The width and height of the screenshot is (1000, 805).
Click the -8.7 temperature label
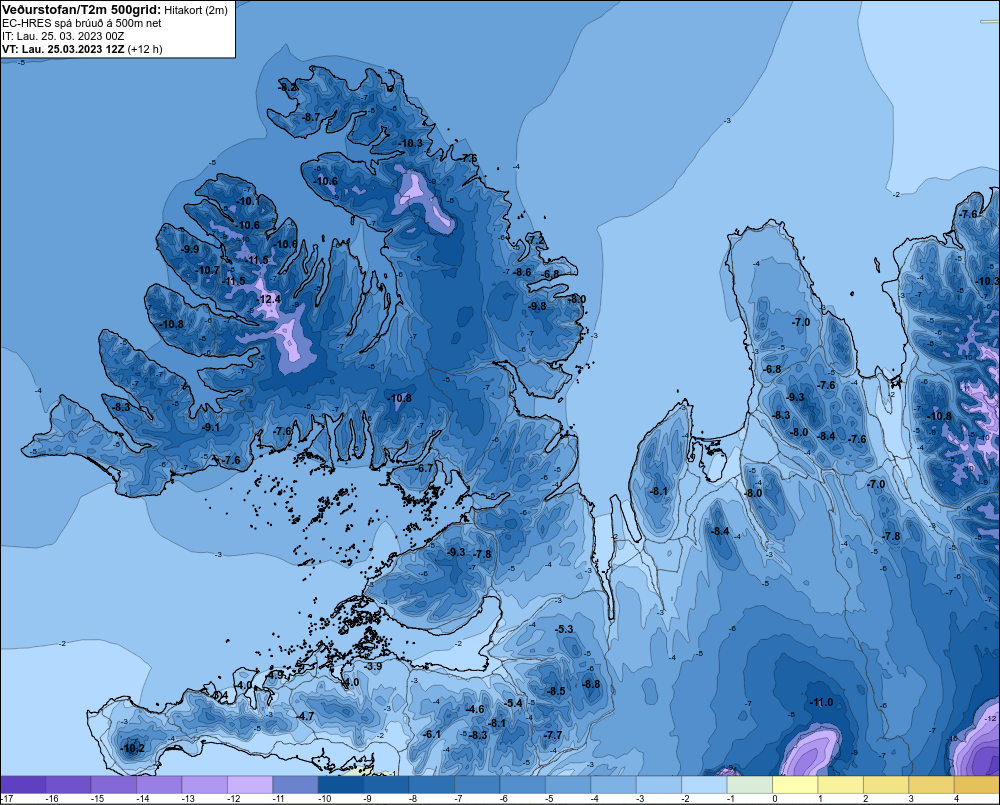coord(311,117)
